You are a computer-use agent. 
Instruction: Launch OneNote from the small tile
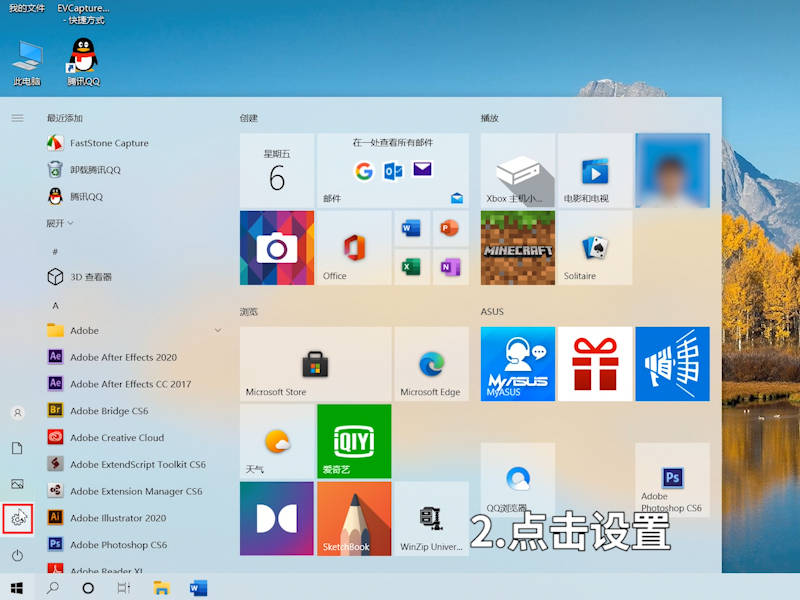click(x=450, y=267)
